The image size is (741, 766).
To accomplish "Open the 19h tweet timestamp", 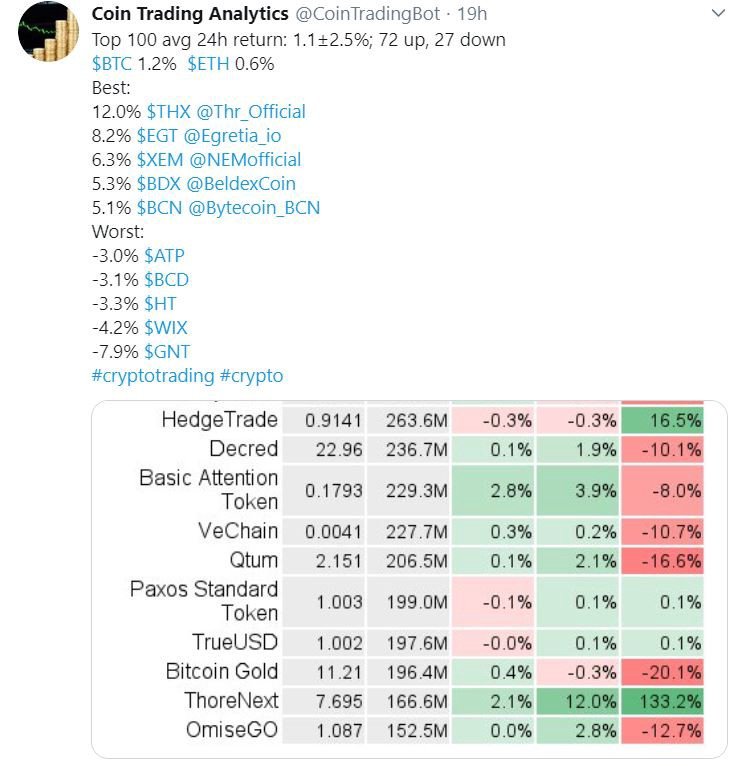I will [x=472, y=15].
